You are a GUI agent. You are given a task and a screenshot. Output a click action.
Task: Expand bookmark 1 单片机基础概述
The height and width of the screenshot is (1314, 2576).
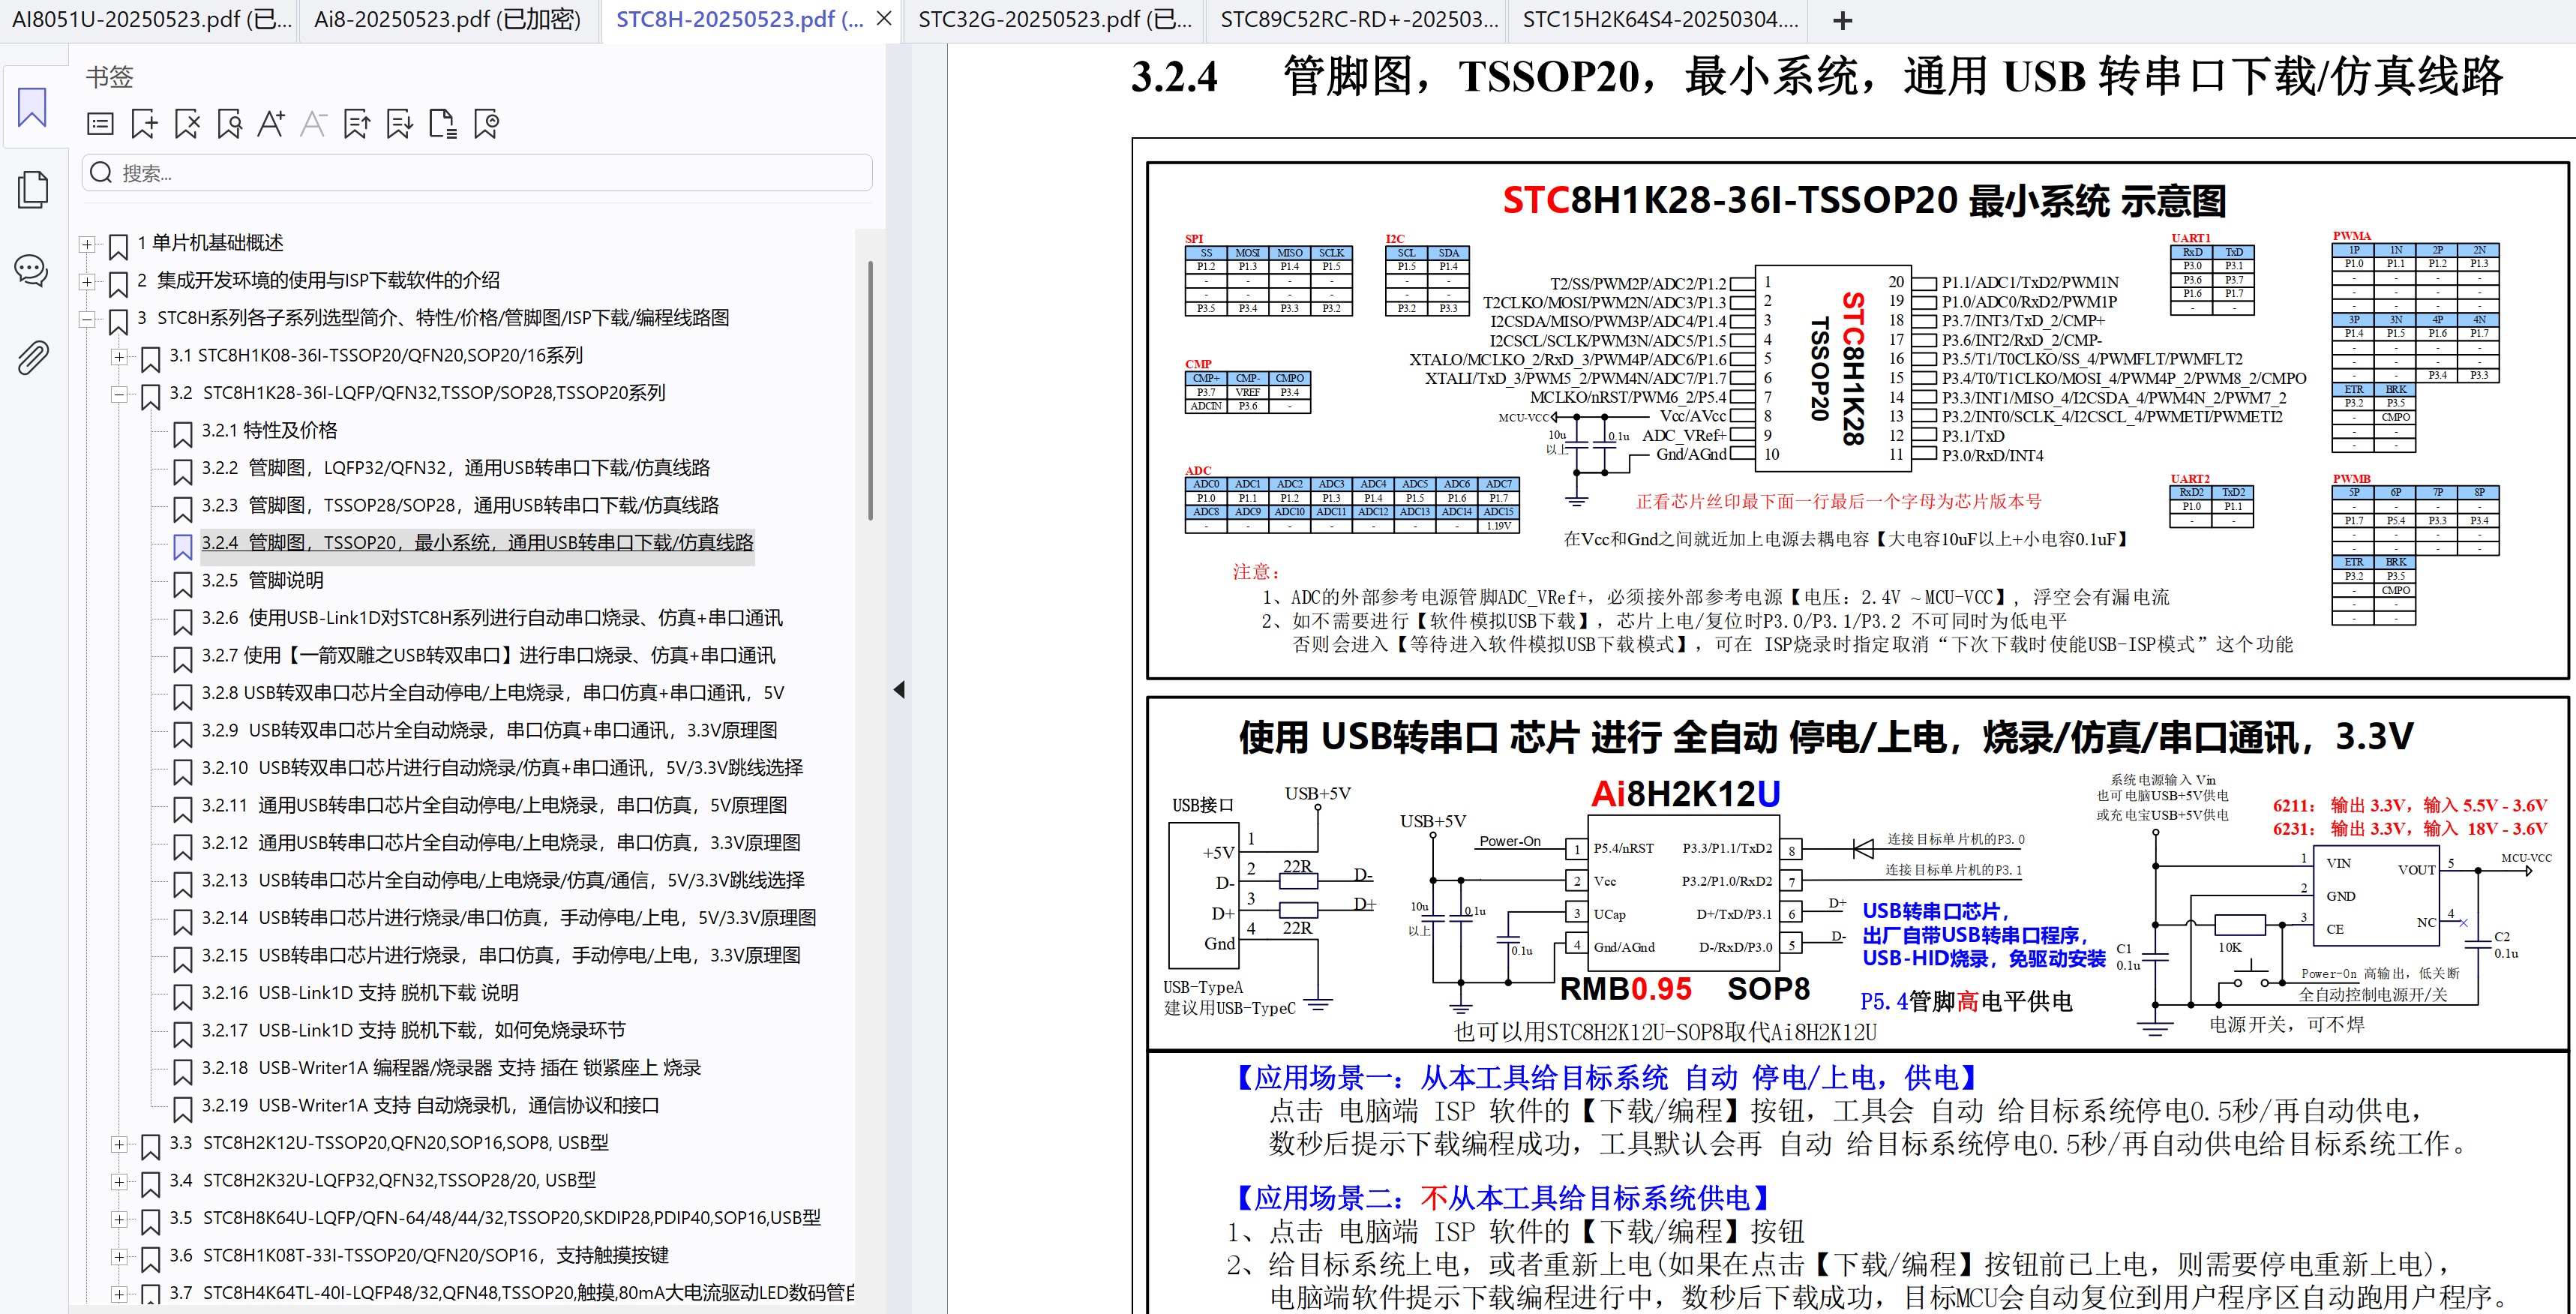(87, 244)
